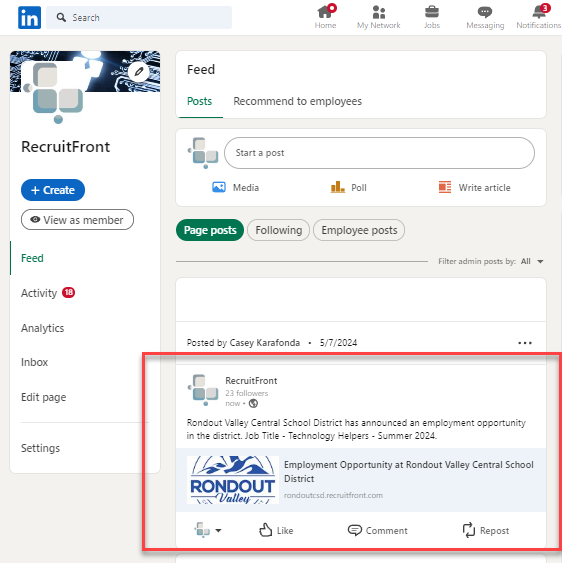
Task: Click the 5/7/2024 post date
Action: click(338, 343)
